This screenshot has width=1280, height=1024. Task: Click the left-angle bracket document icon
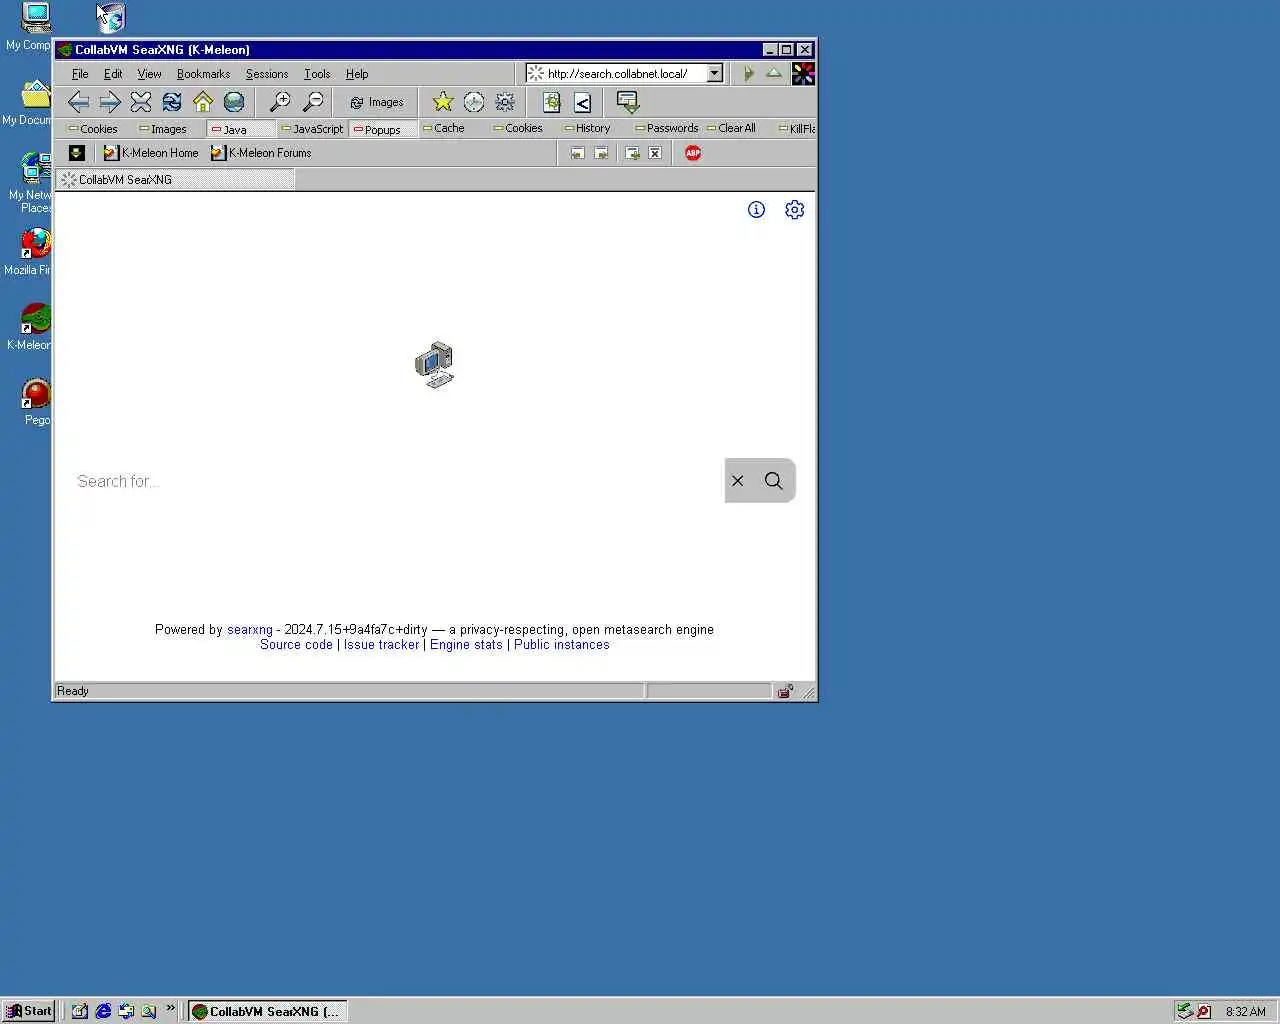click(x=583, y=102)
